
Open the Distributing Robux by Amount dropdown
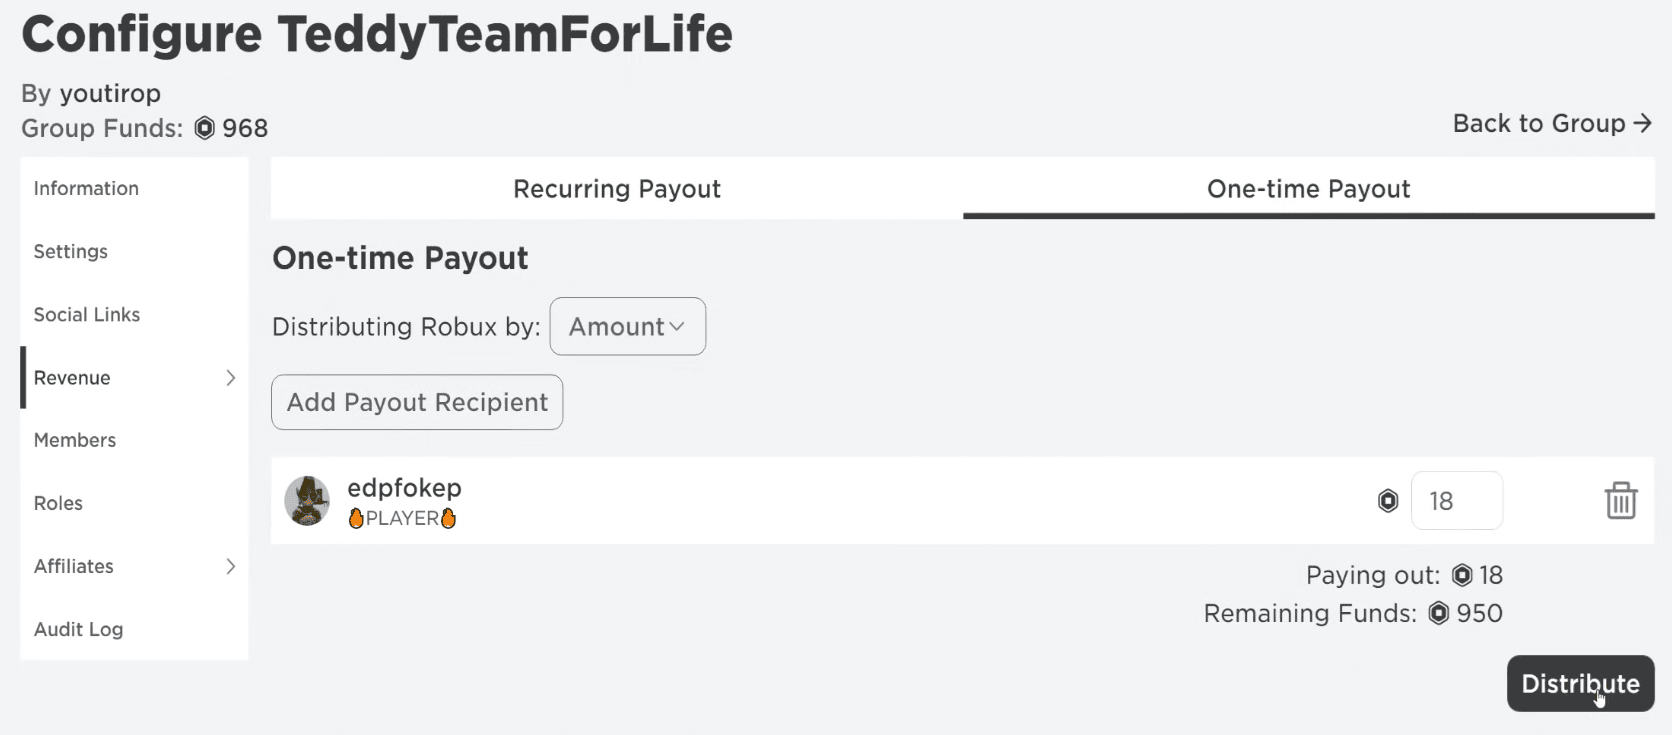tap(627, 326)
